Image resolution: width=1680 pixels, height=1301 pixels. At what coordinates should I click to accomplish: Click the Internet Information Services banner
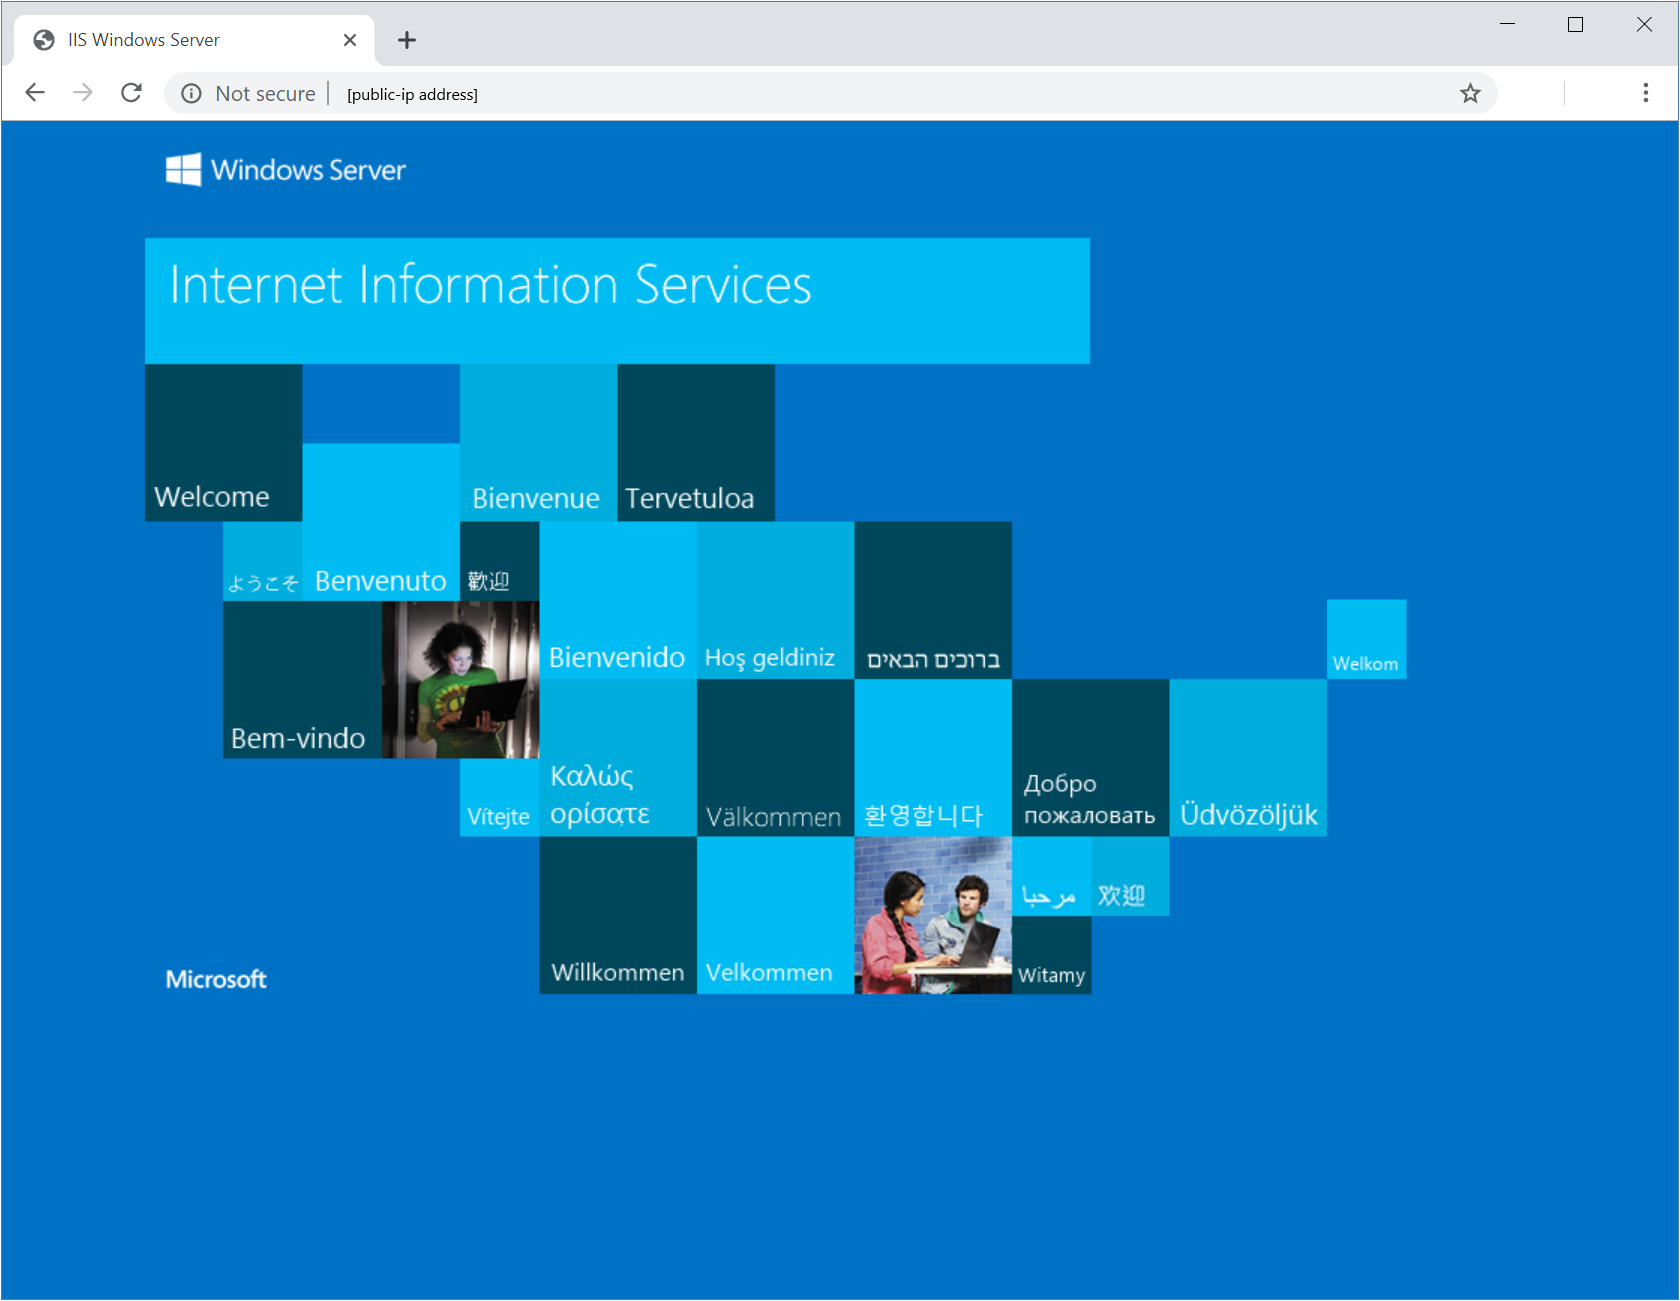(x=617, y=299)
